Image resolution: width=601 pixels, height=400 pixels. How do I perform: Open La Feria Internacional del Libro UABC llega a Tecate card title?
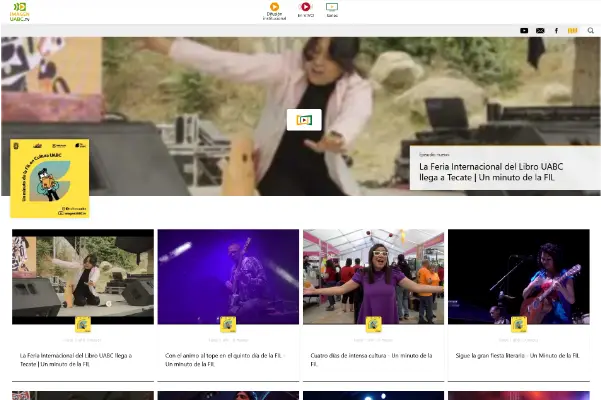coord(76,360)
